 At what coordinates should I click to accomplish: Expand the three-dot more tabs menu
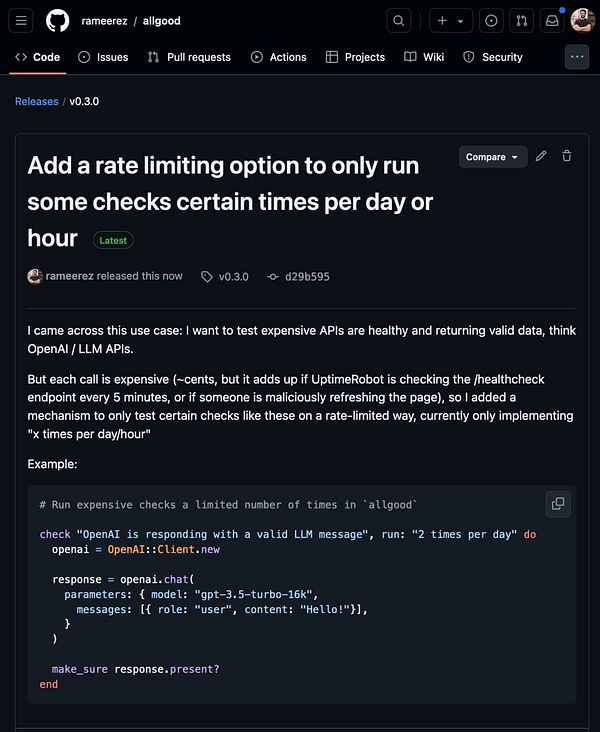[577, 57]
